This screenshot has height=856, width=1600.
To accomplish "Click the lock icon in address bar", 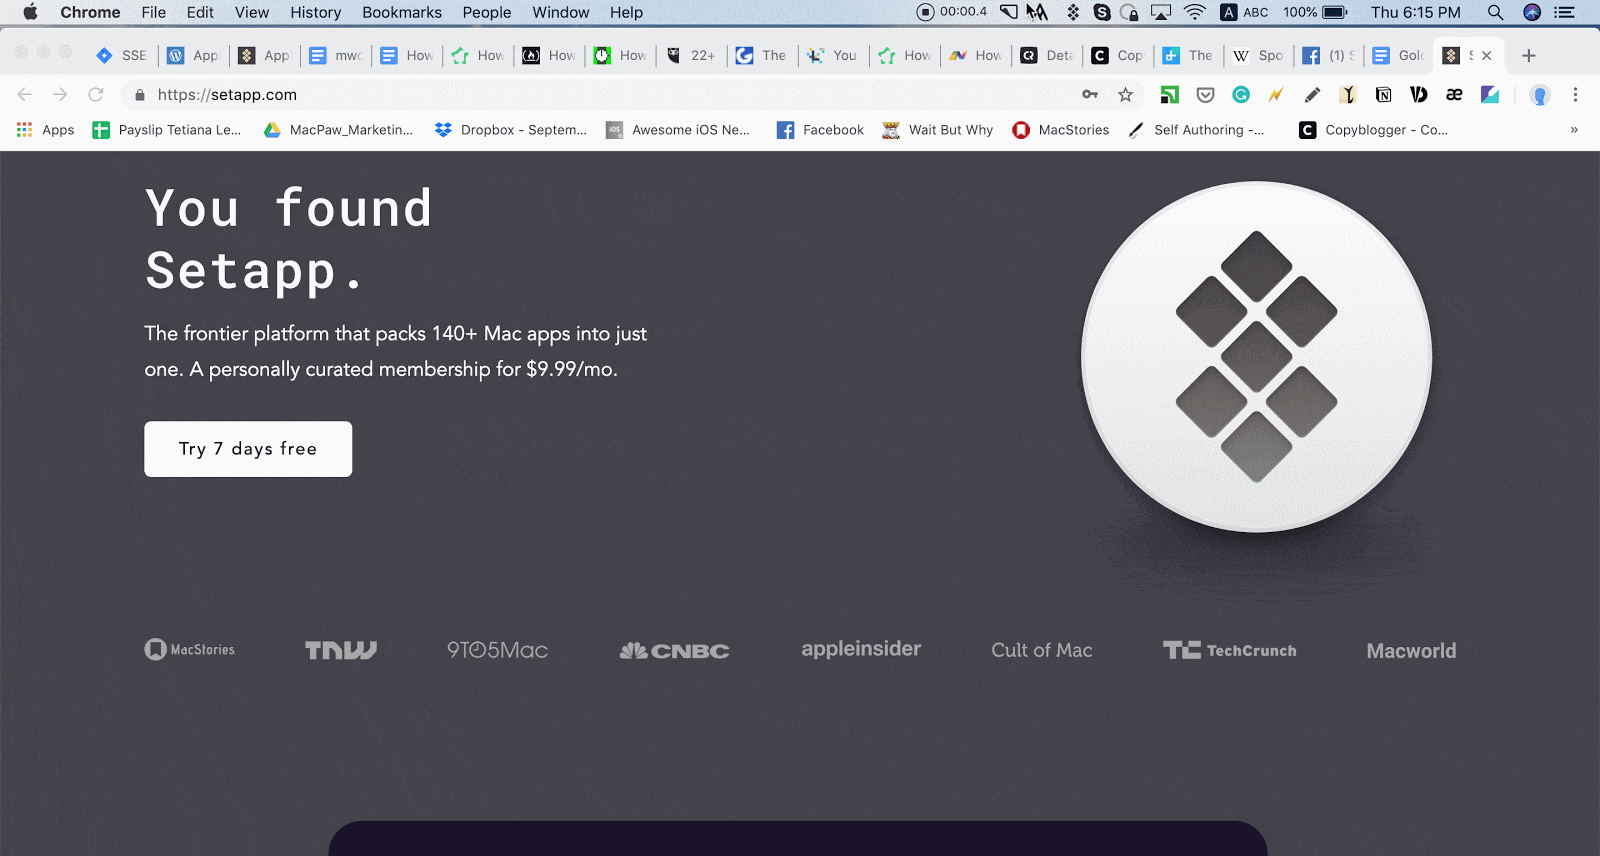I will pos(140,95).
